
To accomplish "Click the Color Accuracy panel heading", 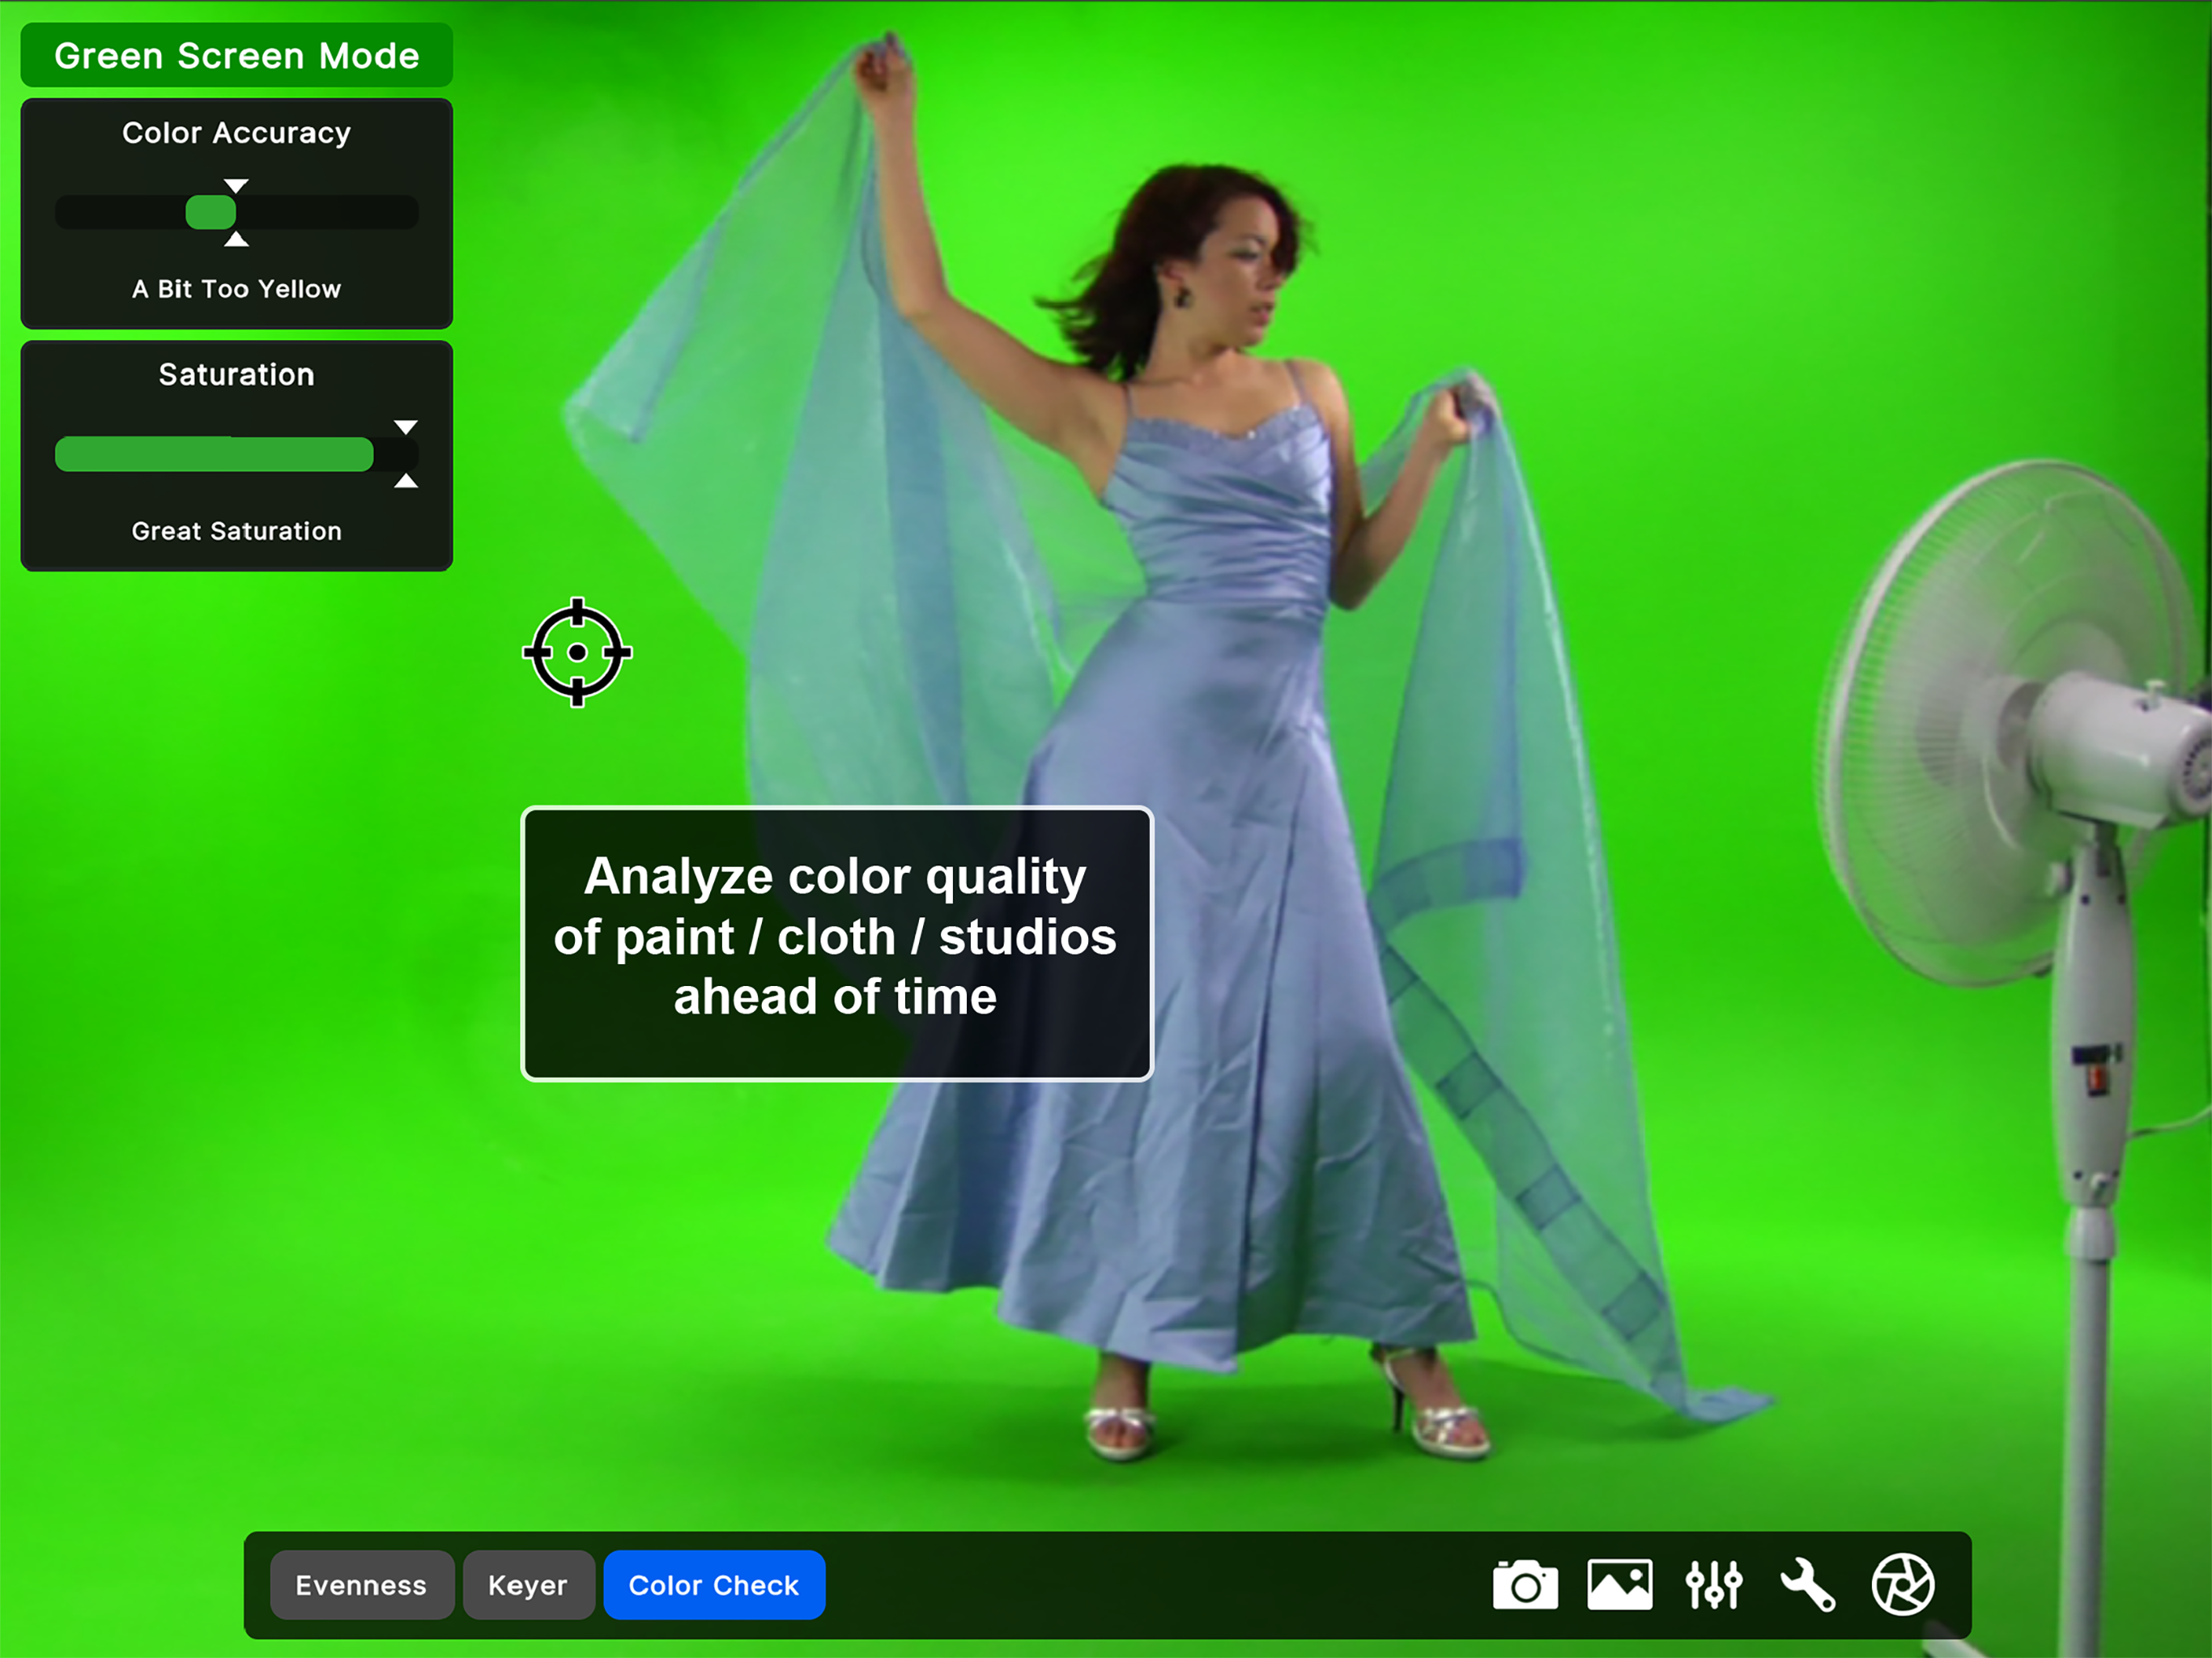I will (x=236, y=133).
